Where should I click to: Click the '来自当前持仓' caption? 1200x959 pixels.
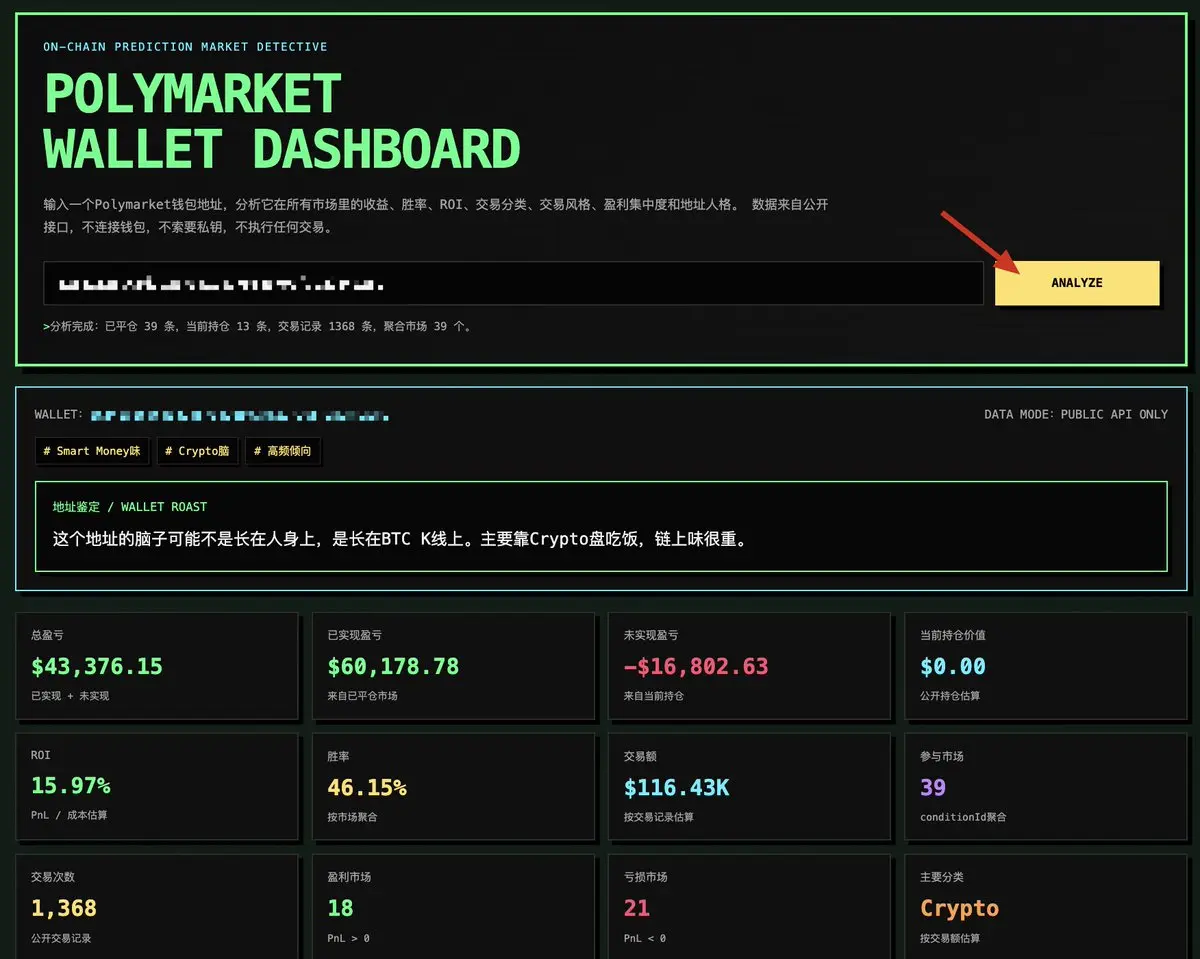(653, 695)
